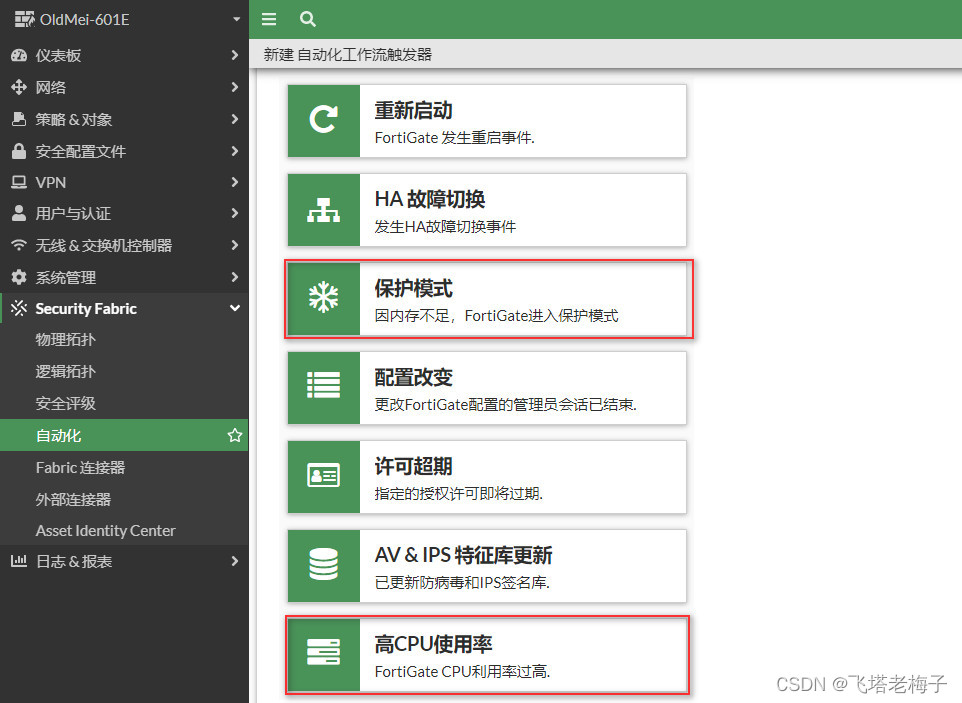Click the snowflake icon on 保护模式 card
This screenshot has height=703, width=962.
(323, 298)
